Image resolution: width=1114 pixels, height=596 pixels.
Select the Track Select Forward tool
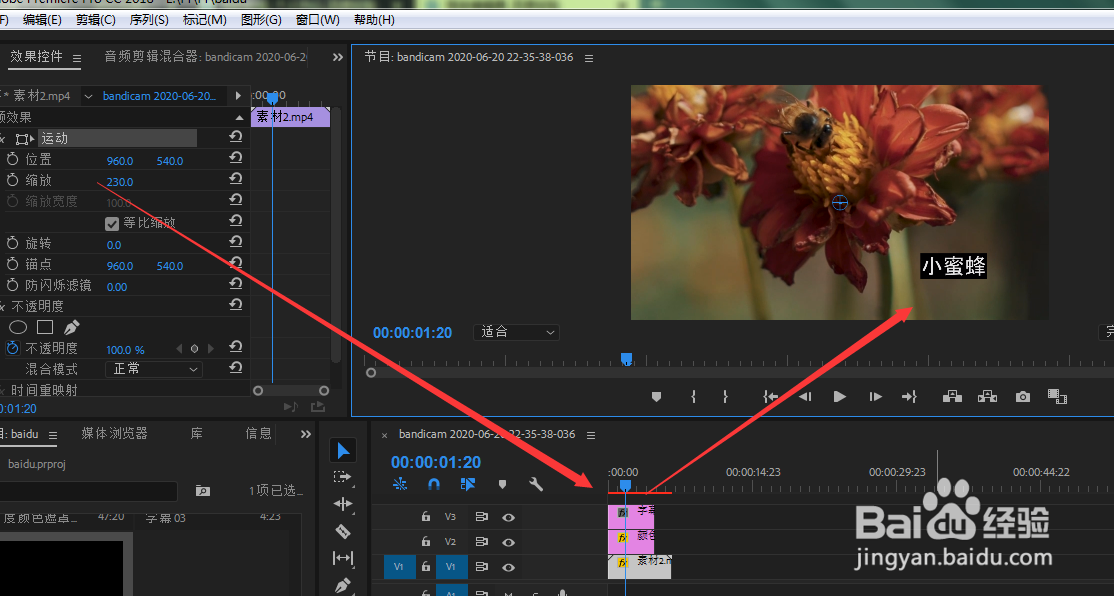pos(343,477)
